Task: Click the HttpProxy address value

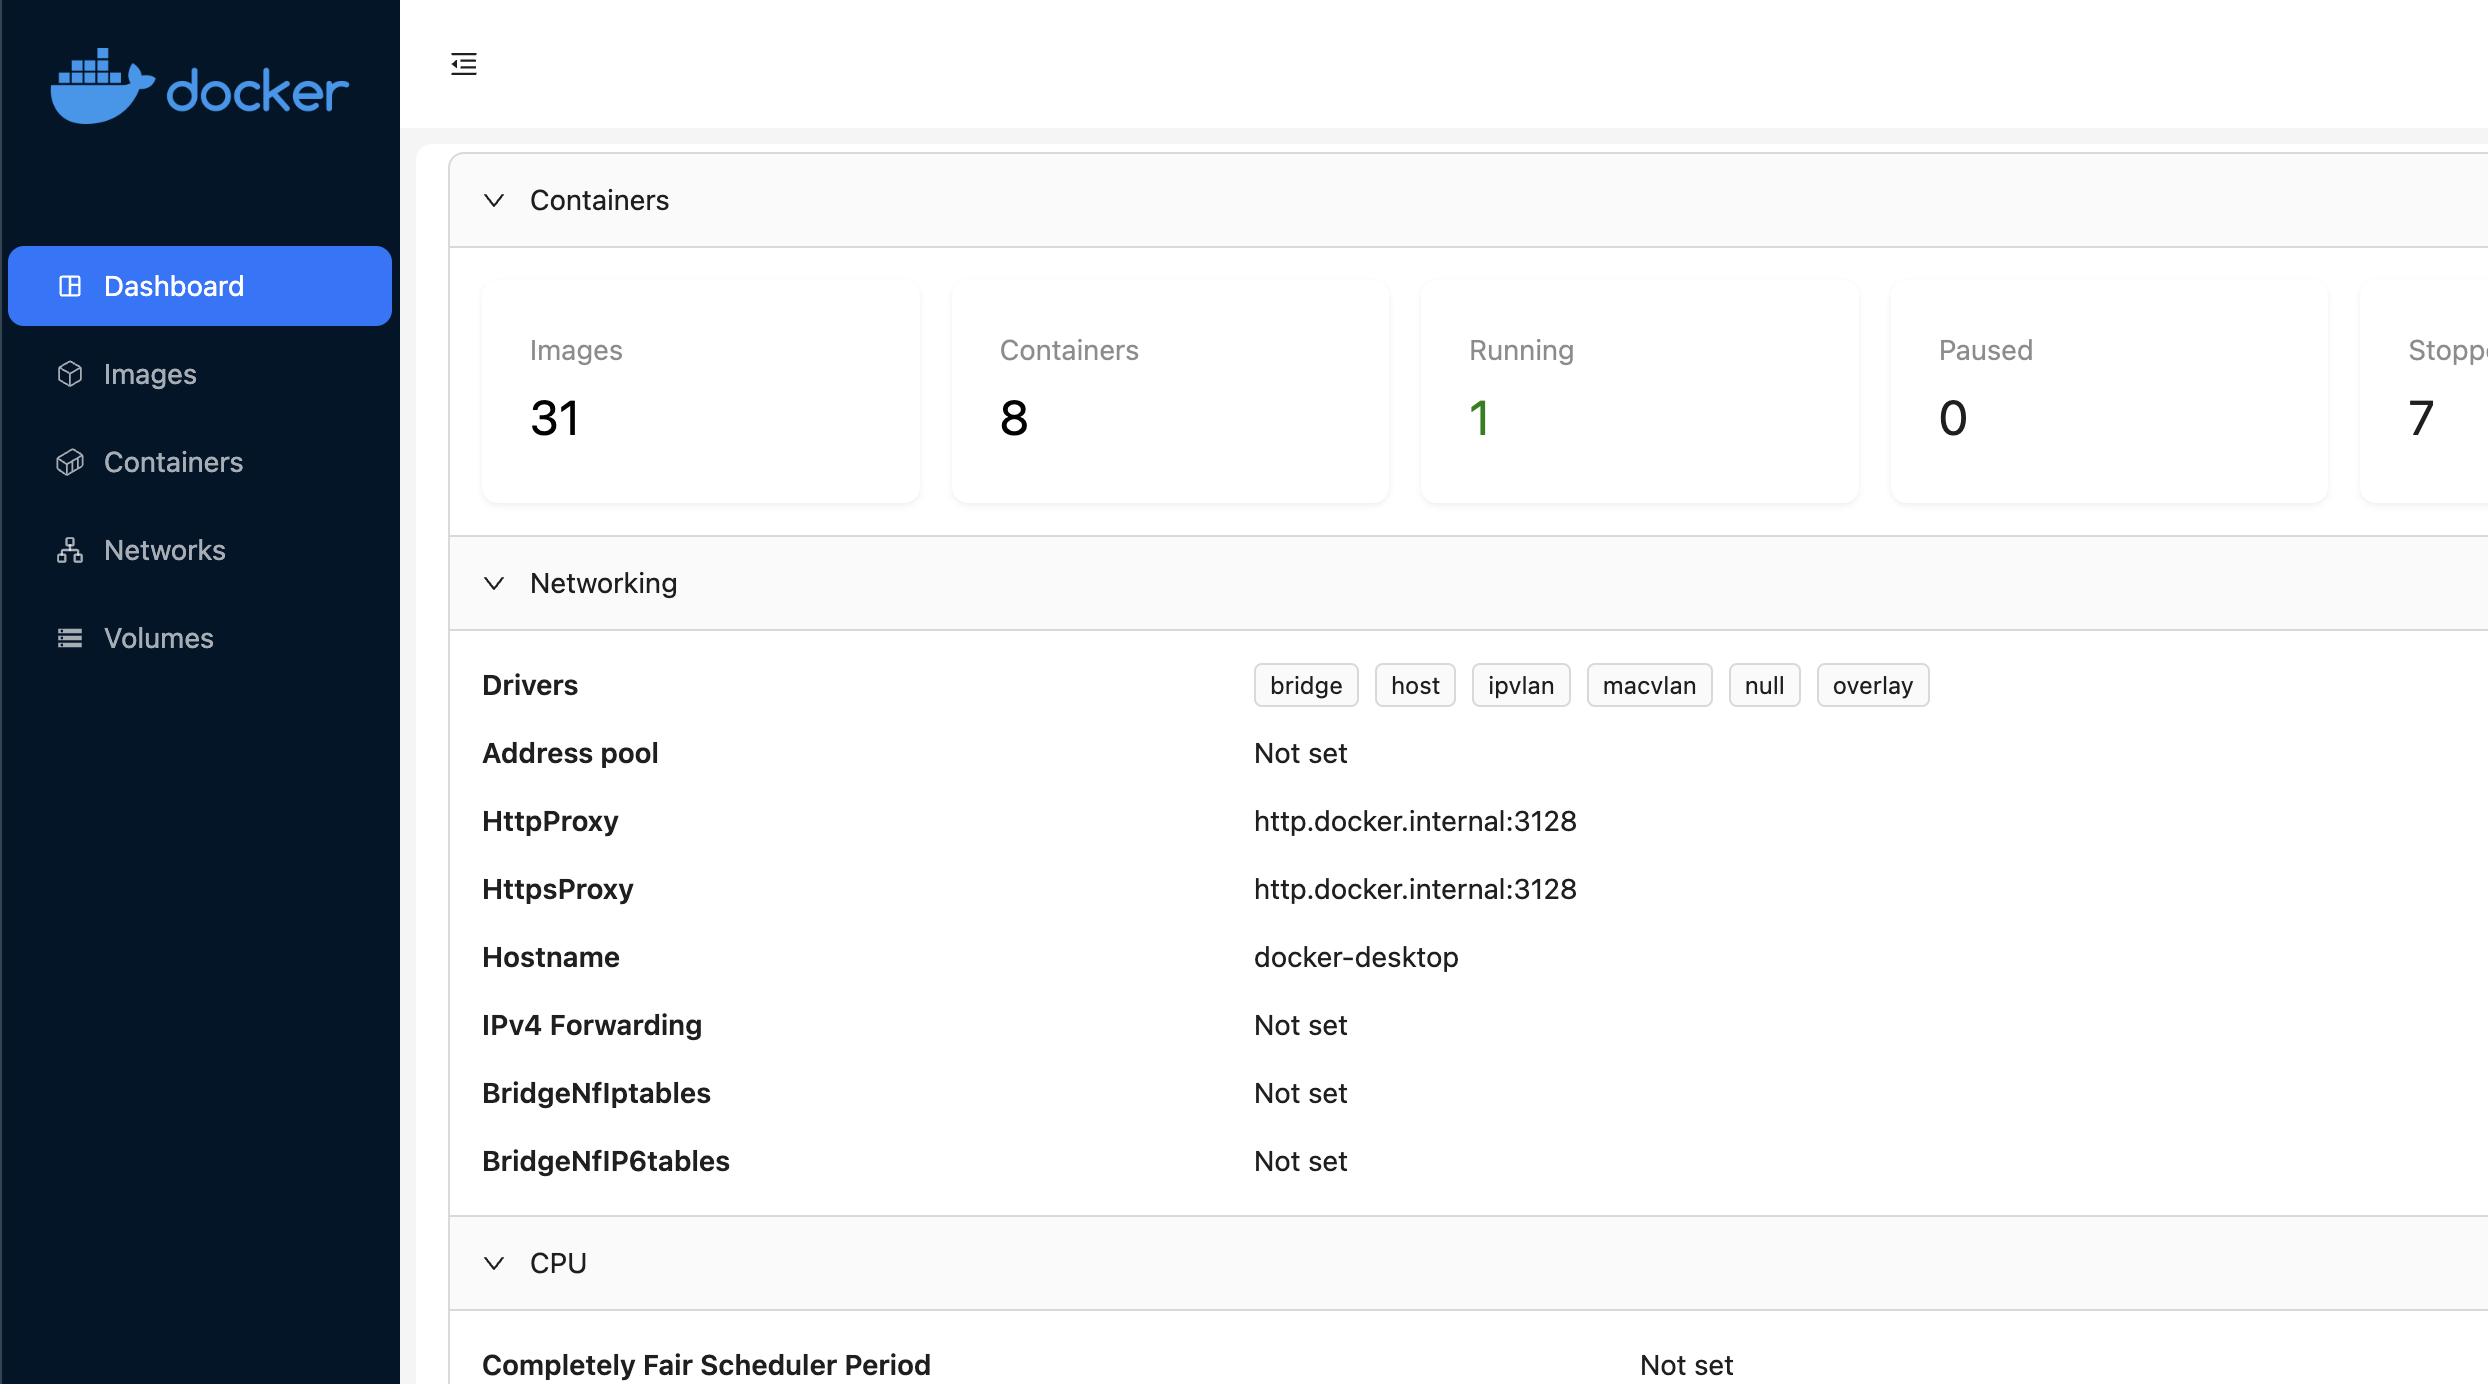Action: click(1415, 821)
